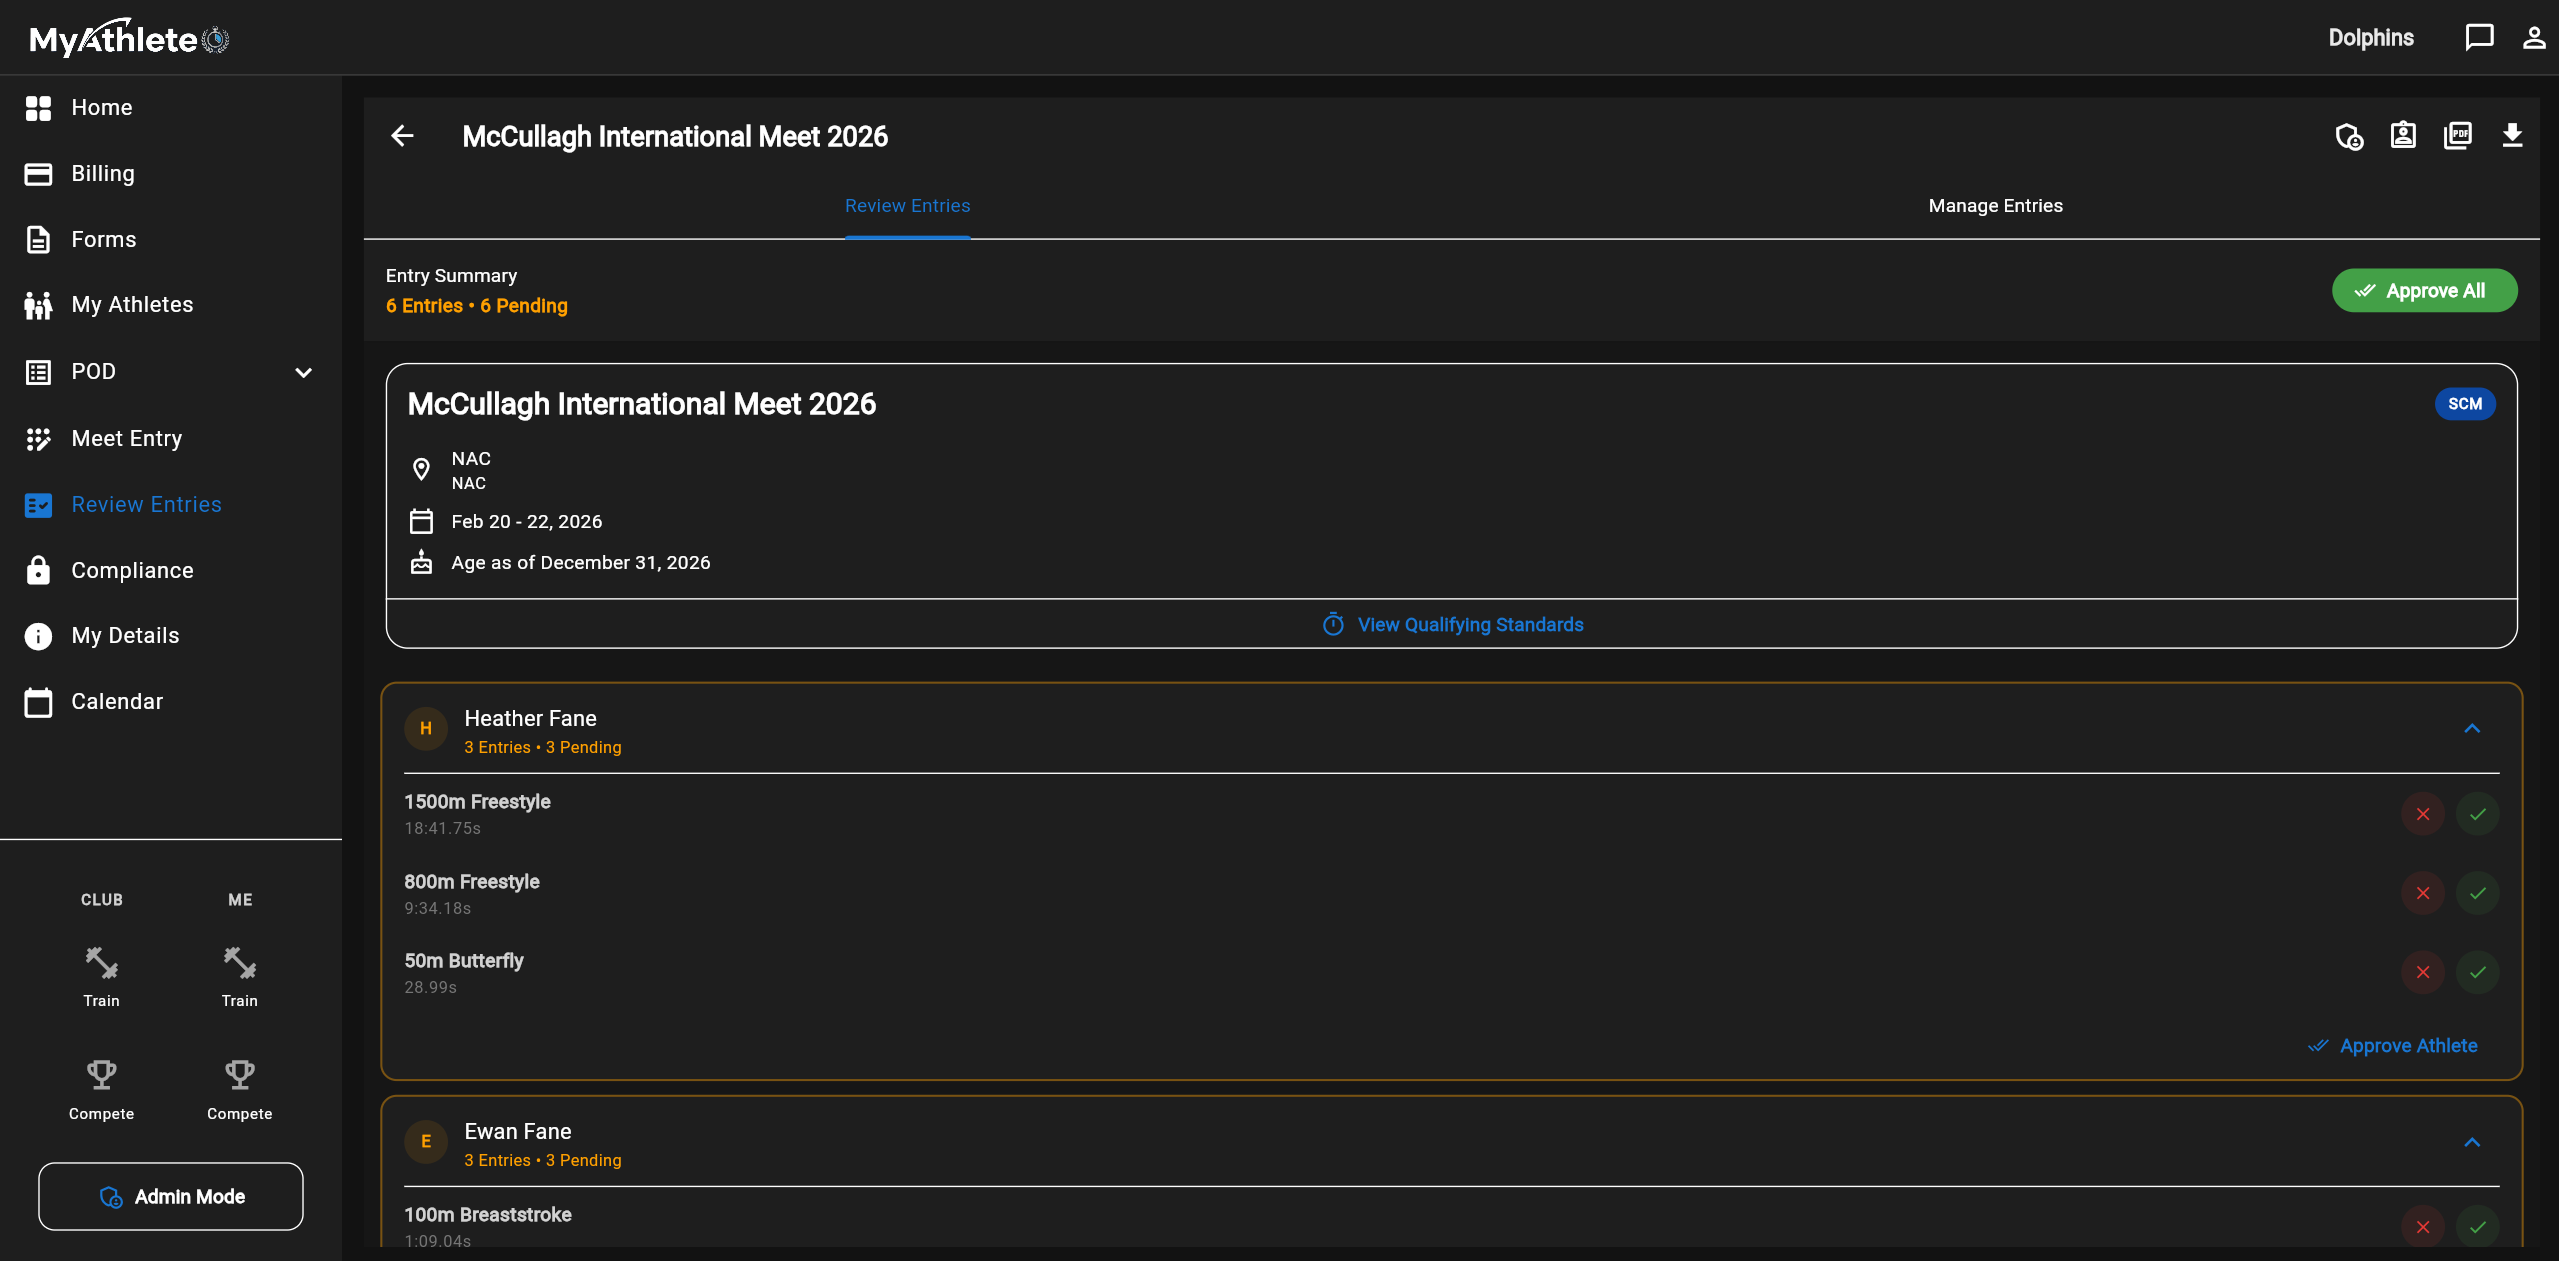2559x1261 pixels.
Task: Click the Me Train dumbbell icon
Action: pos(239,963)
